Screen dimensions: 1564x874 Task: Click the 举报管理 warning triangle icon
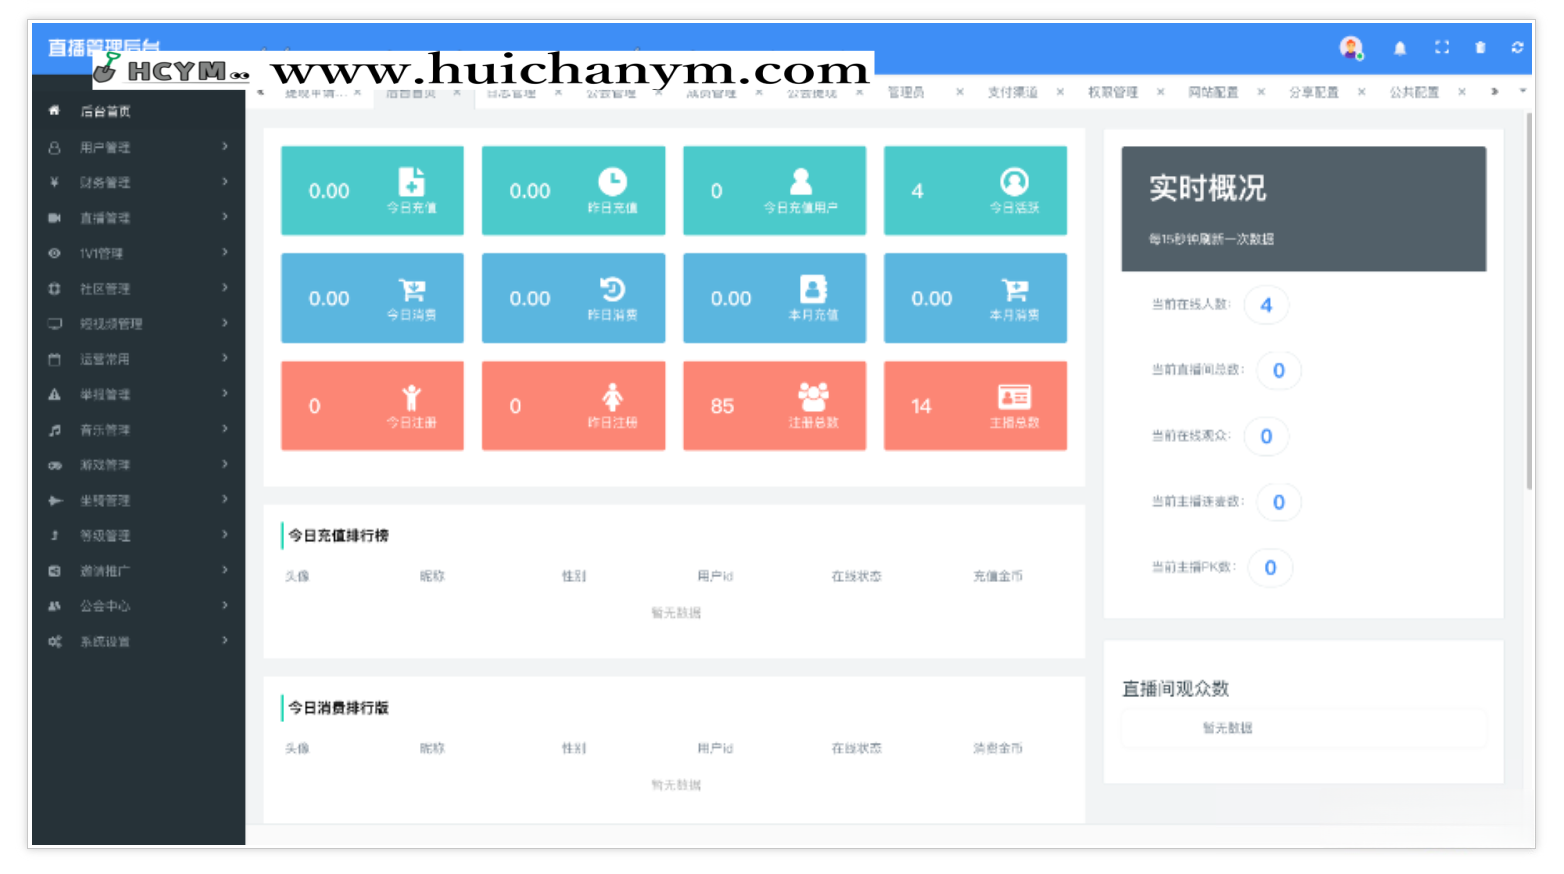point(56,394)
